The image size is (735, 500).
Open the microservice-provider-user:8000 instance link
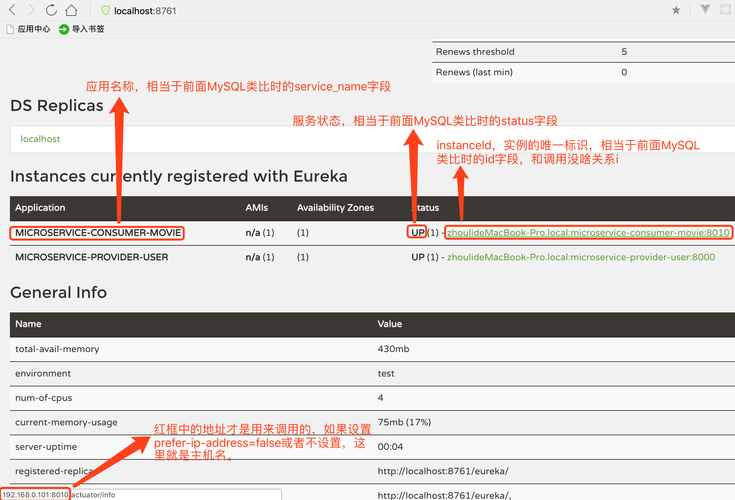(x=580, y=257)
